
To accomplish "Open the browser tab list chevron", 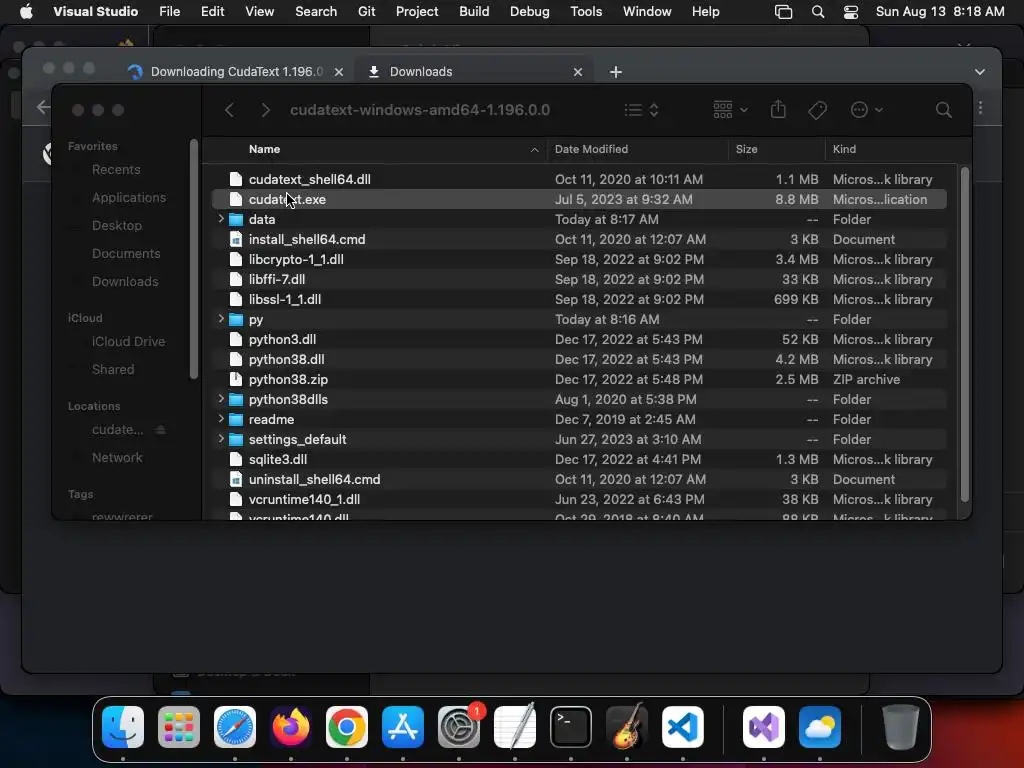I will coord(980,72).
